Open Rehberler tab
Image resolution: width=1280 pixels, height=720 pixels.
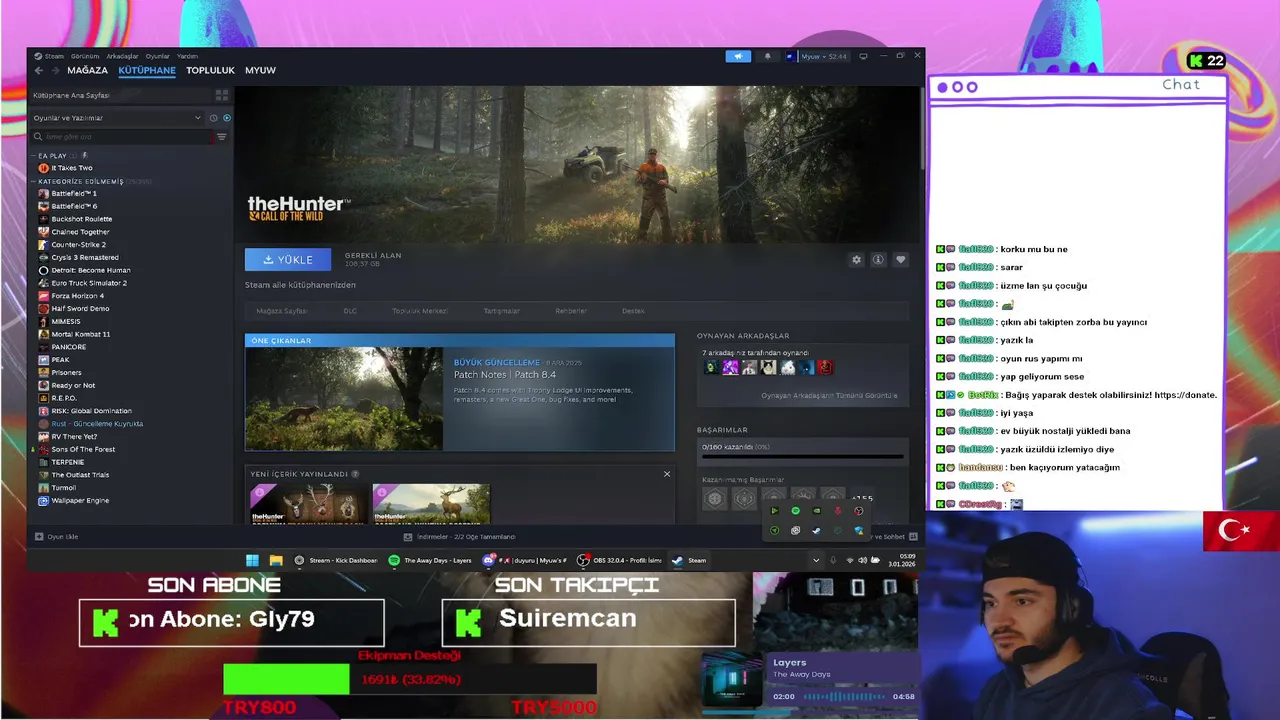pyautogui.click(x=571, y=311)
